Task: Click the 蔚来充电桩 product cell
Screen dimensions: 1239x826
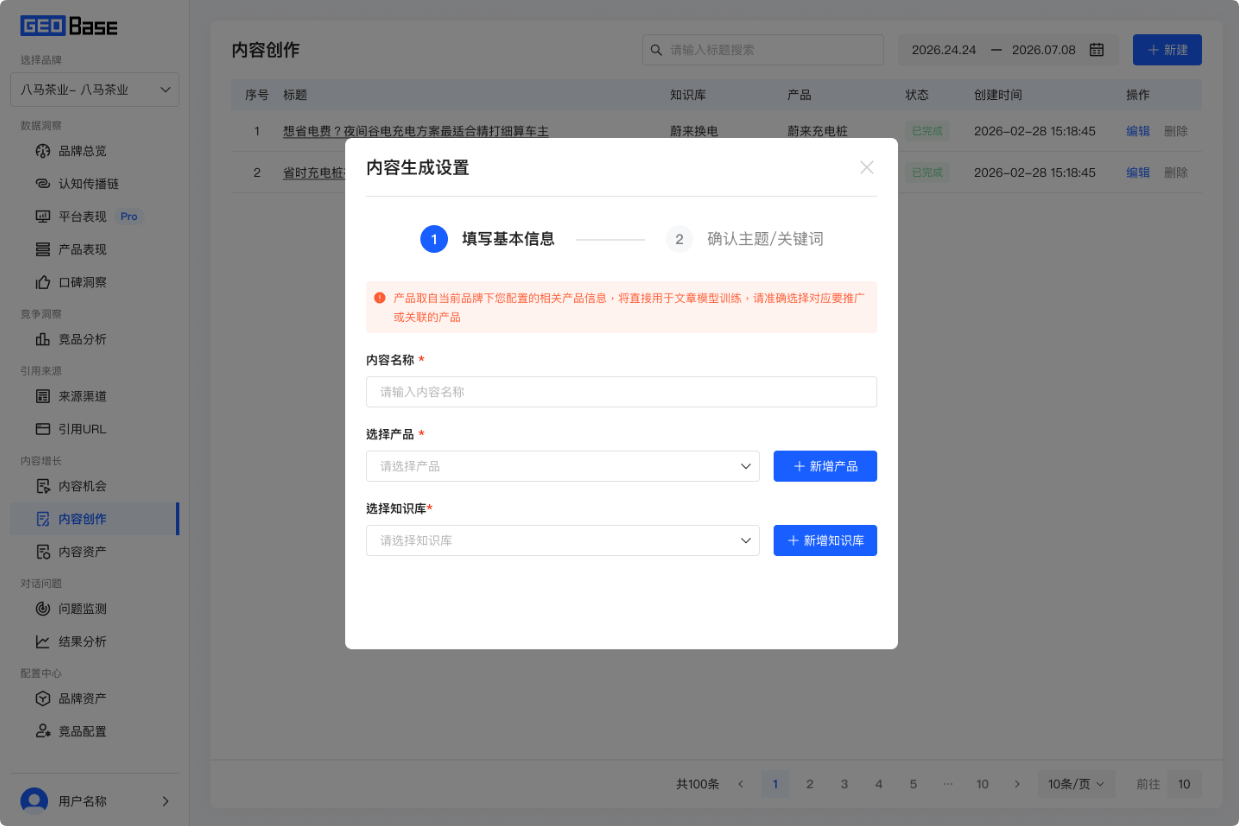Action: (x=818, y=131)
